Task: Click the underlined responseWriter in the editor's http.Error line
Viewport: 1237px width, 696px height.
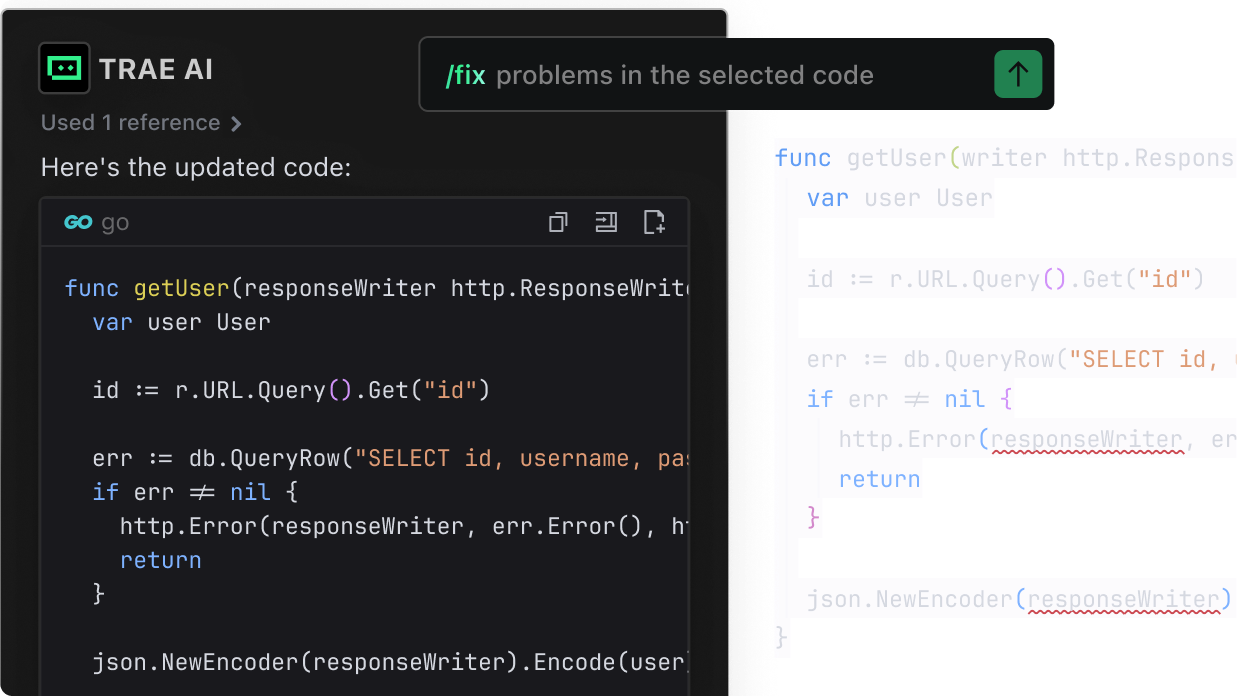Action: (1087, 440)
